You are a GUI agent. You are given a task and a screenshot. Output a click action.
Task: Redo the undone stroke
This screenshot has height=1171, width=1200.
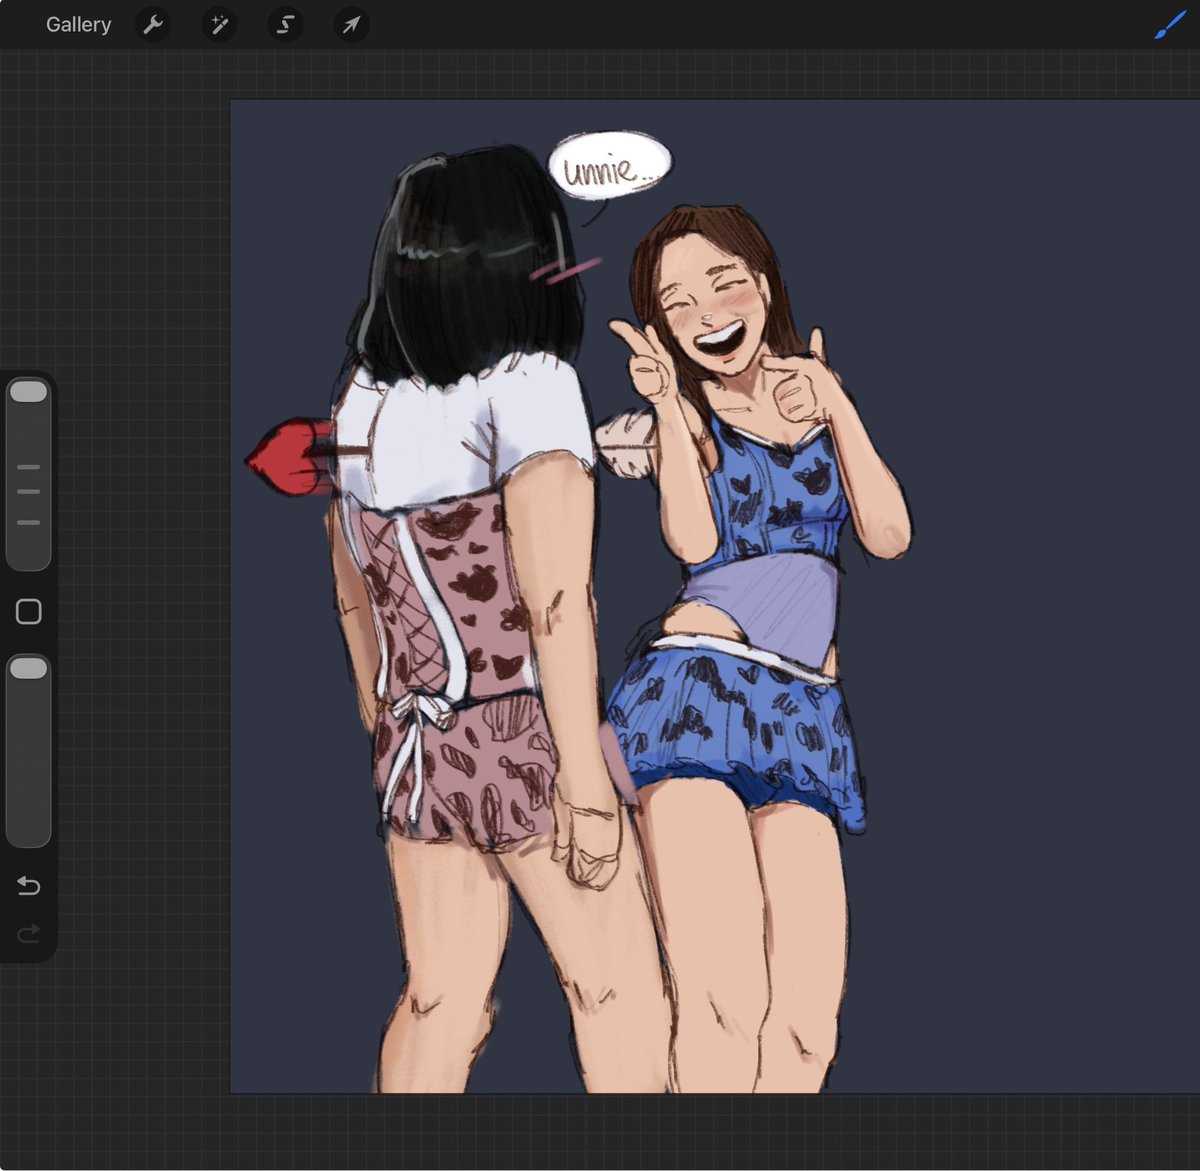pyautogui.click(x=28, y=934)
